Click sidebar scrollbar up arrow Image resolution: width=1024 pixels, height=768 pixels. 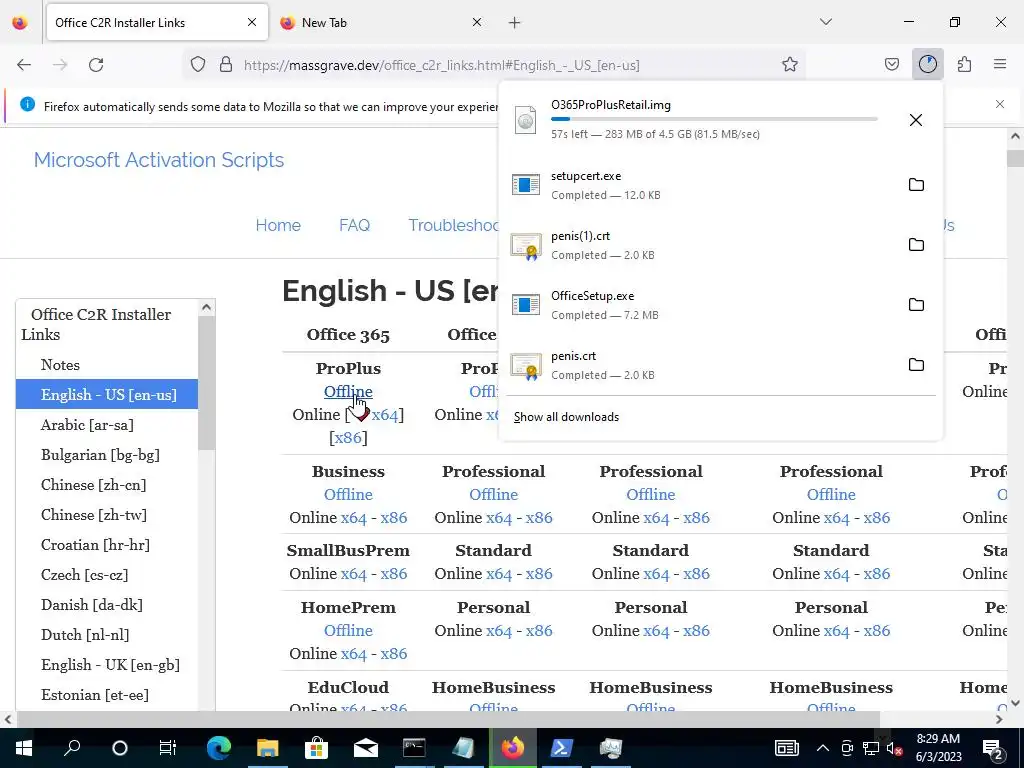pos(206,307)
